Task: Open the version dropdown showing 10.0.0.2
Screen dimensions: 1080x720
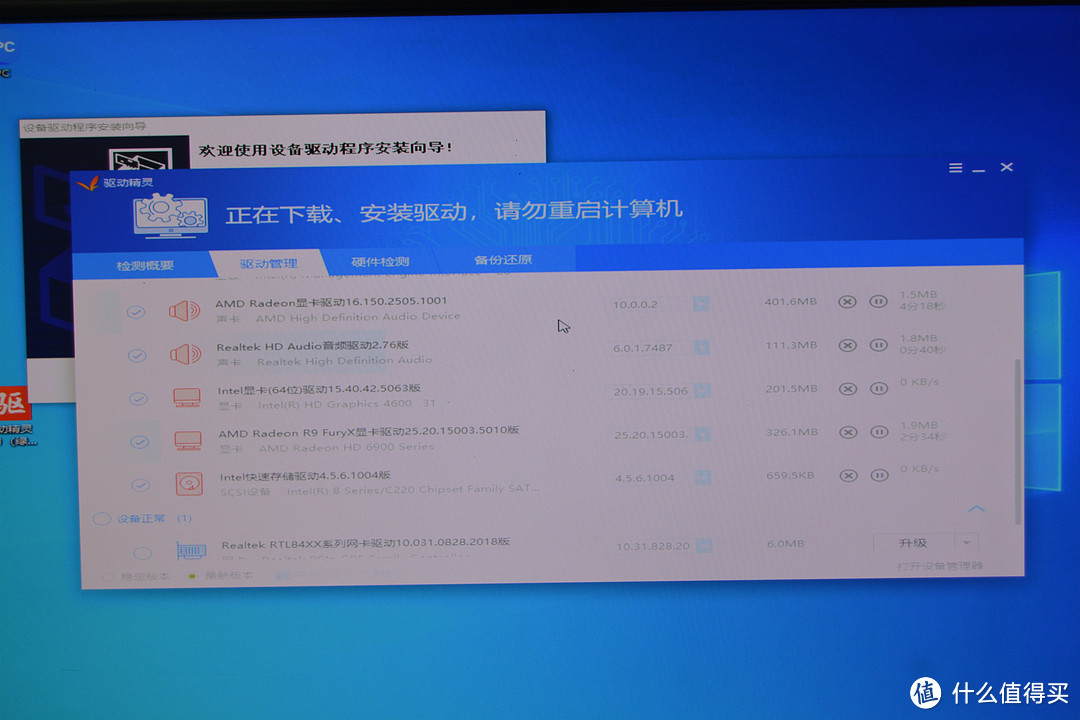Action: point(703,302)
